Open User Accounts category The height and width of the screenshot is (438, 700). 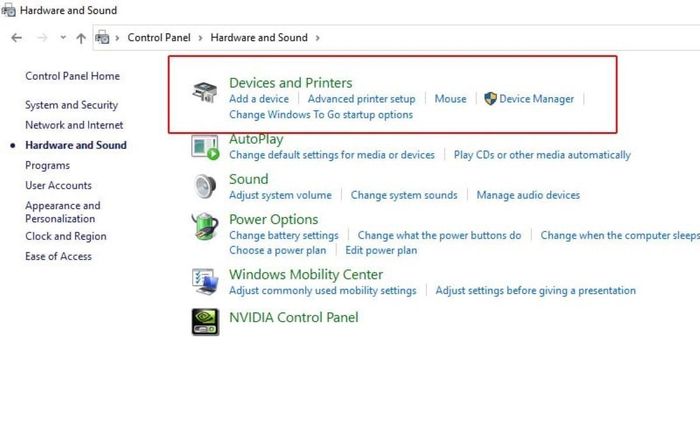(58, 185)
